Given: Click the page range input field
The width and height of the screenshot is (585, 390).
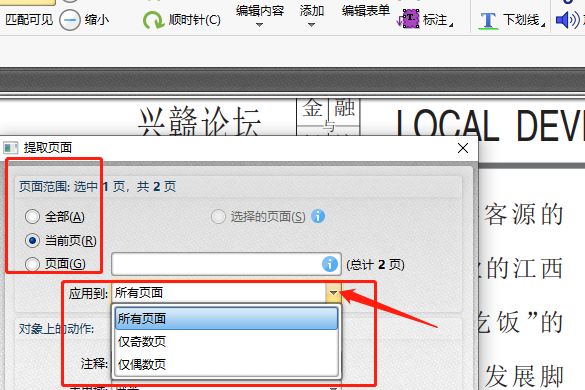Looking at the screenshot, I should coord(226,264).
